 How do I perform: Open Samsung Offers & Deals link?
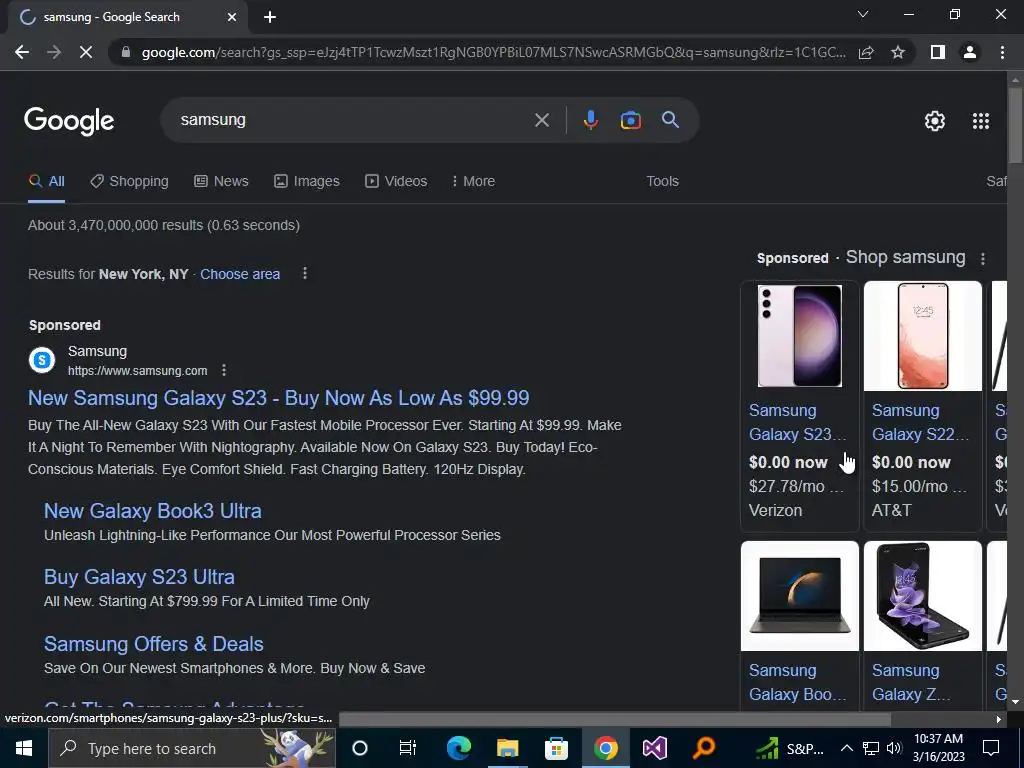coord(153,644)
